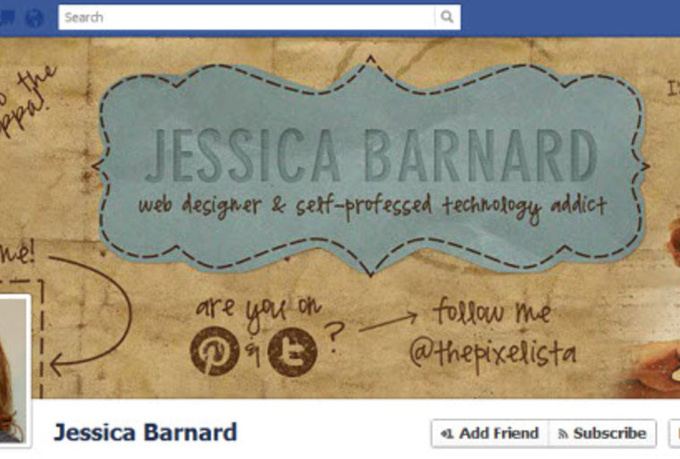Click the magnifier search button
Viewport: 680px width, 459px height.
447,17
